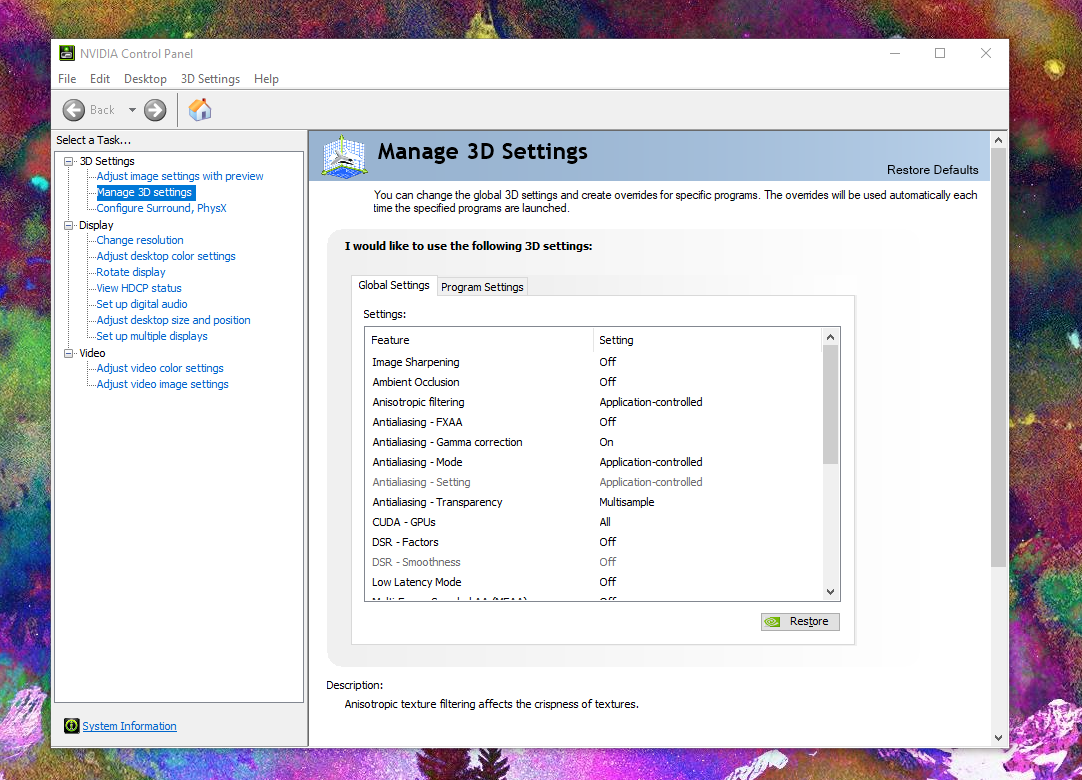The image size is (1082, 780).
Task: Minimize the NVIDIA Control Panel window
Action: (x=895, y=53)
